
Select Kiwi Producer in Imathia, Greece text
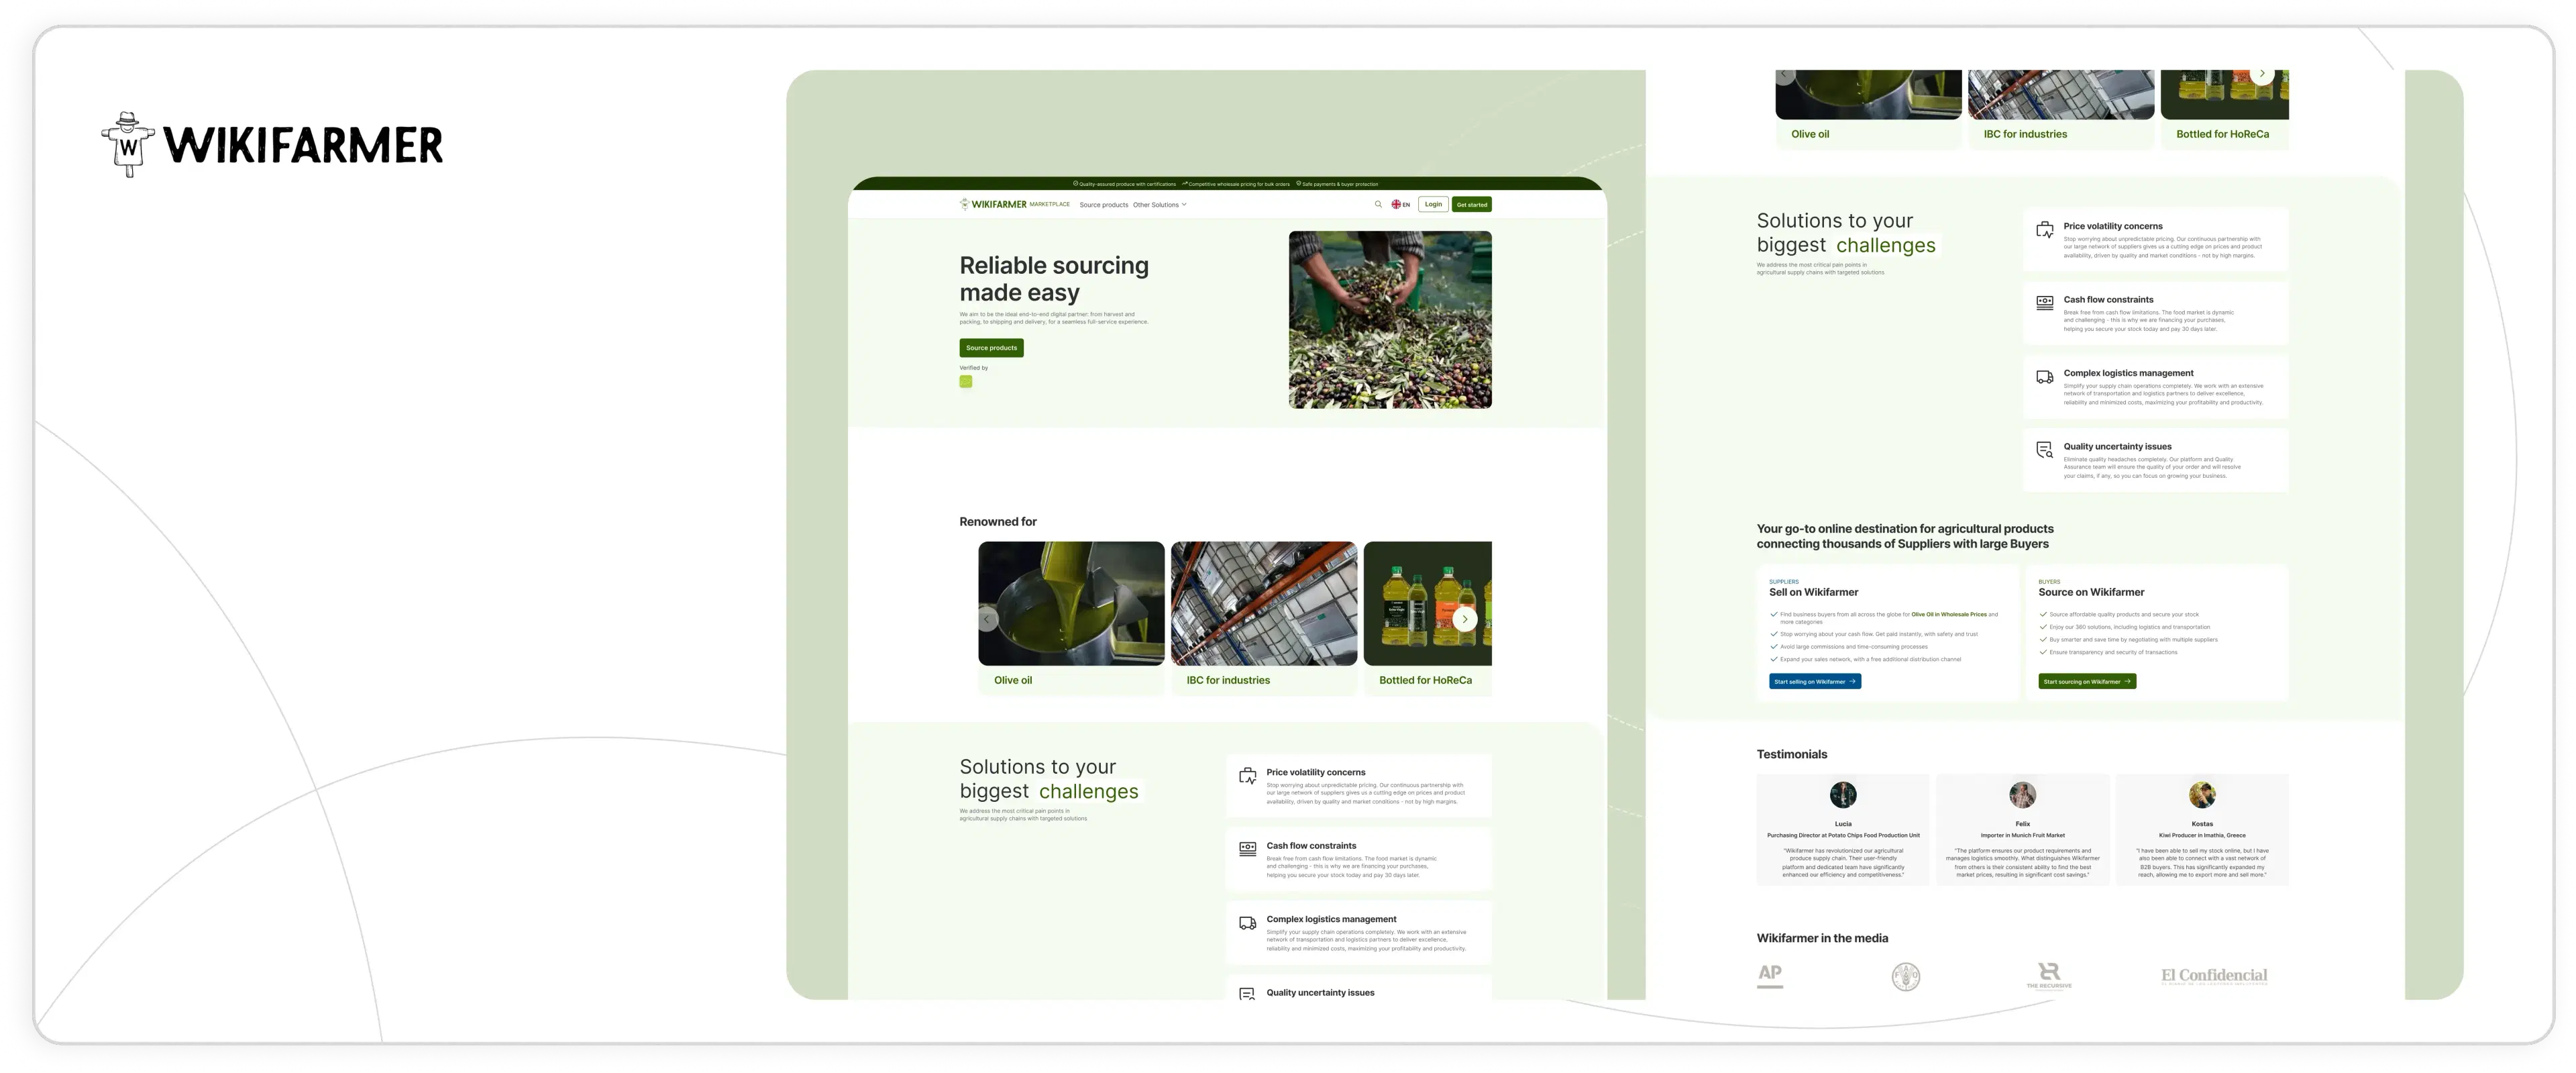[x=2202, y=835]
